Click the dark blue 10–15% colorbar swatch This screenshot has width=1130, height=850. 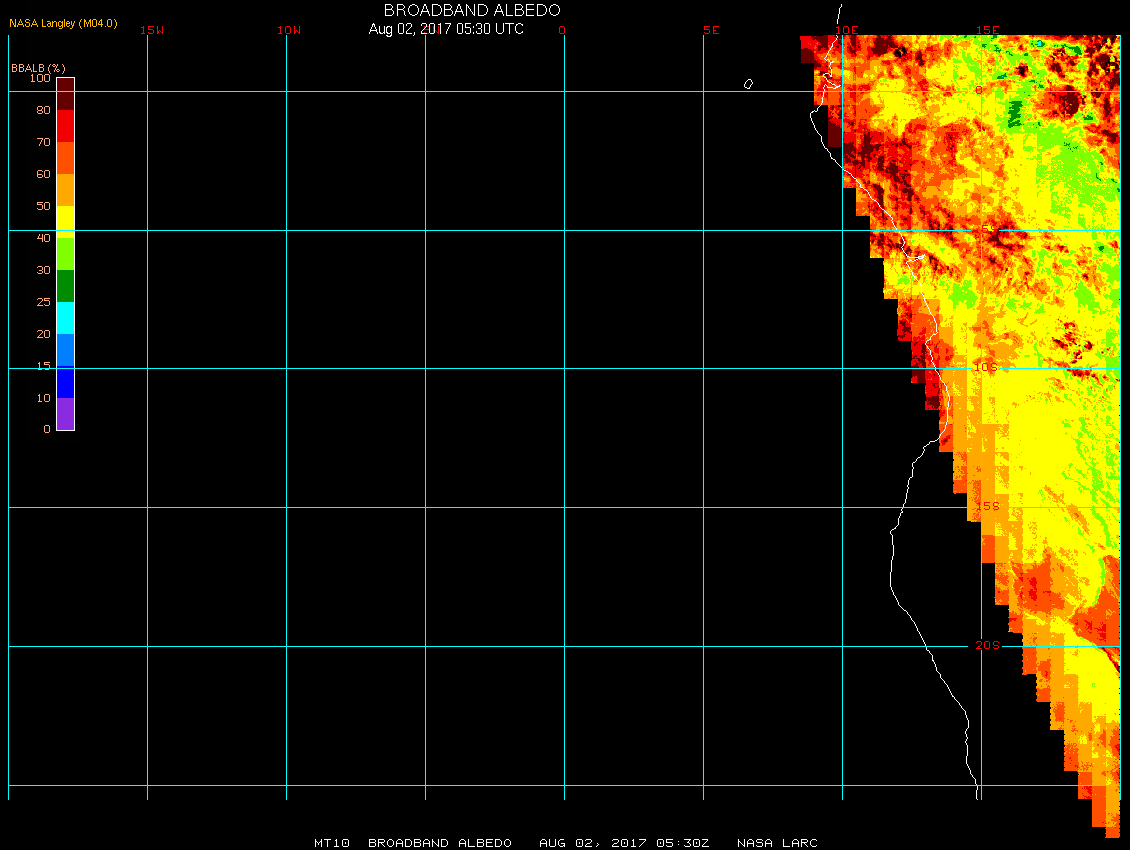tap(66, 382)
